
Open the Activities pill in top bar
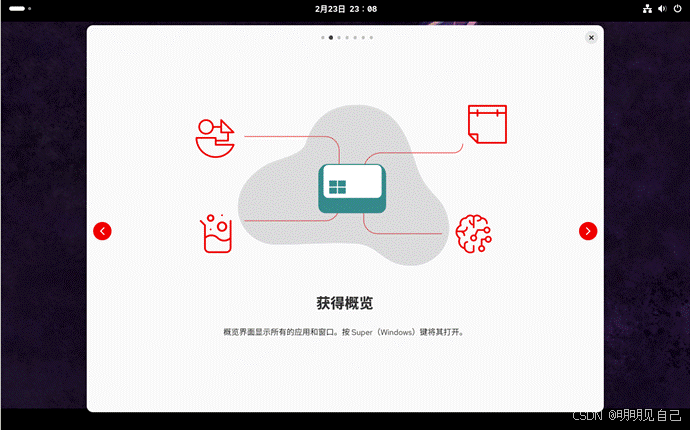click(20, 9)
